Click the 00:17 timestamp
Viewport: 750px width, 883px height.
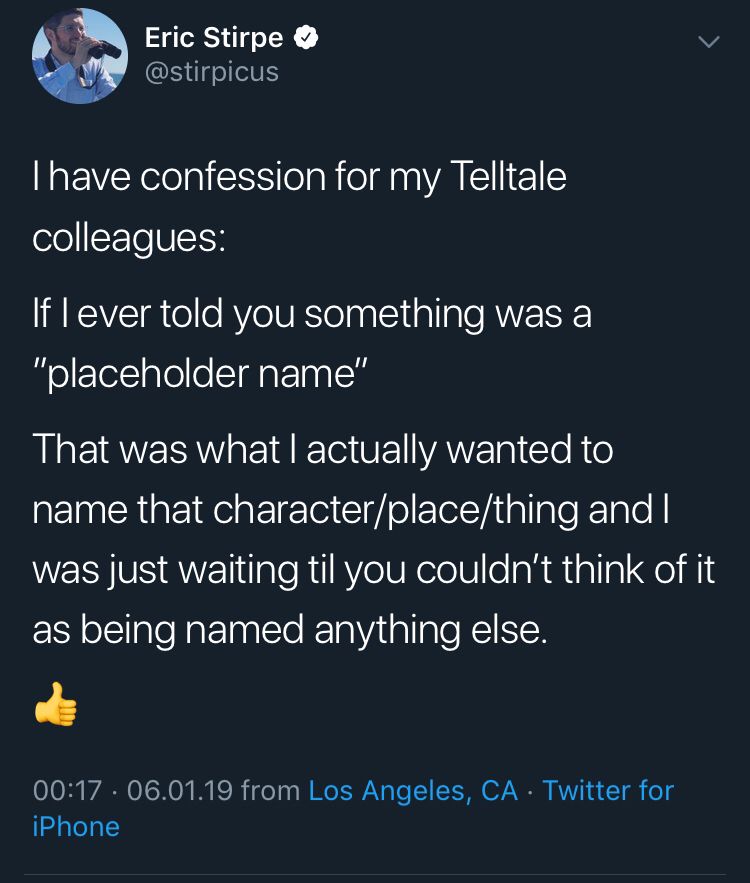67,791
